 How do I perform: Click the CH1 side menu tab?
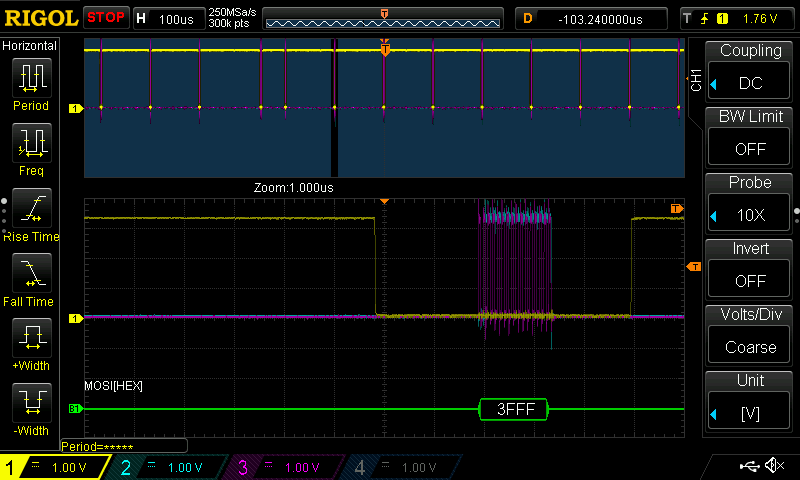click(x=696, y=80)
